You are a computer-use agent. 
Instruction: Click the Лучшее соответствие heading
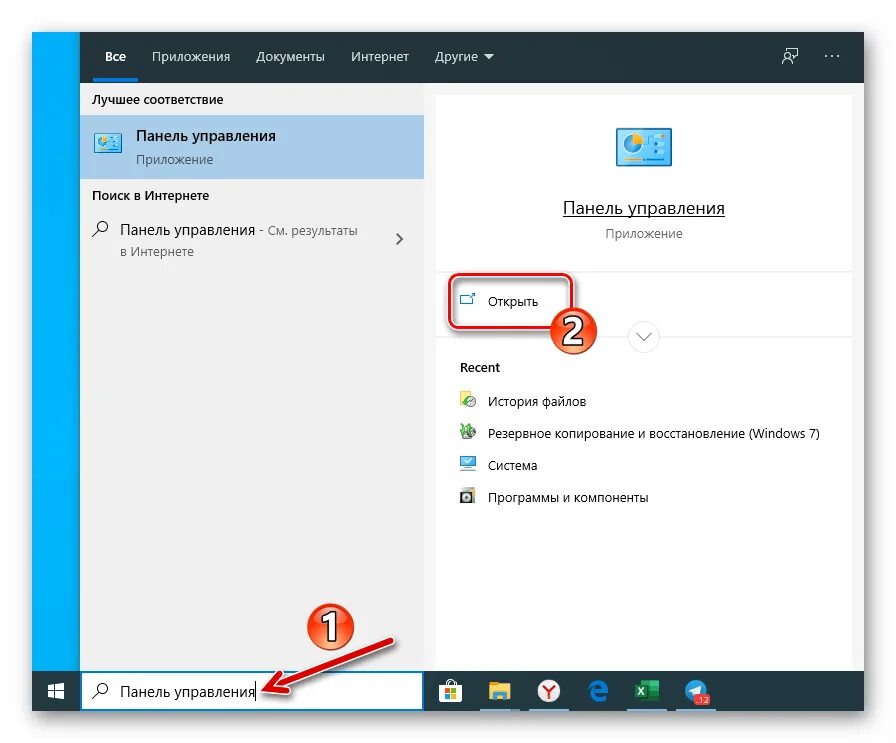(x=158, y=99)
